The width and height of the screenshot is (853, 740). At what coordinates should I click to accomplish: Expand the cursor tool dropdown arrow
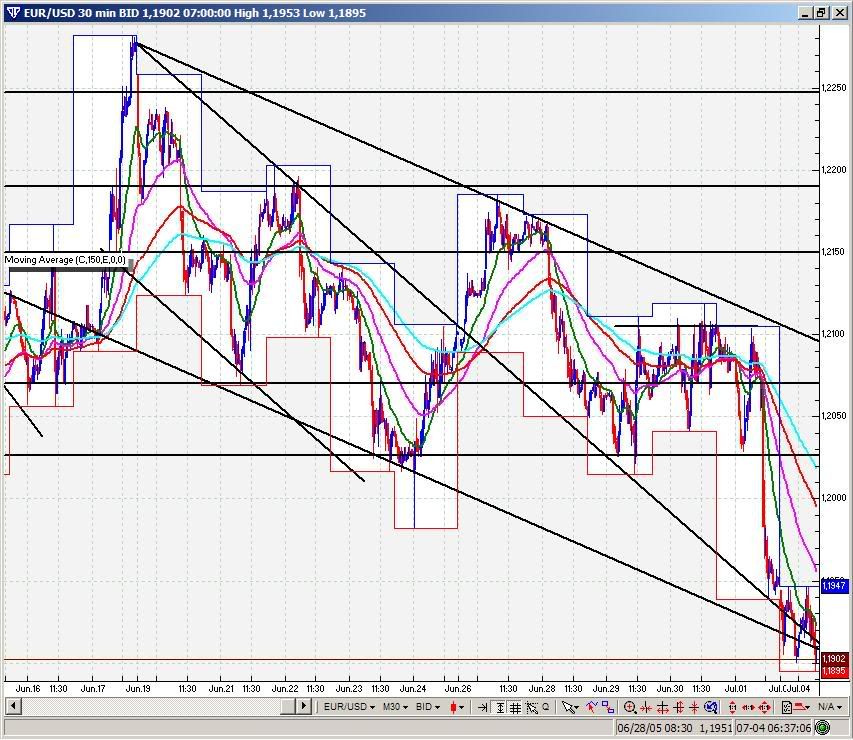(576, 708)
